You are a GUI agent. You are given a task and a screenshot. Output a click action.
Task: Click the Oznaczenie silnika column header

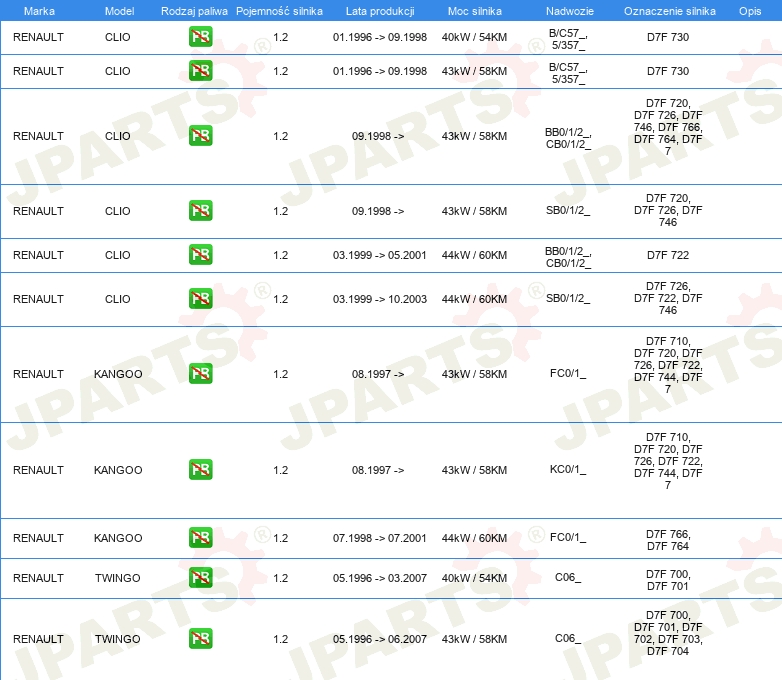coord(669,11)
